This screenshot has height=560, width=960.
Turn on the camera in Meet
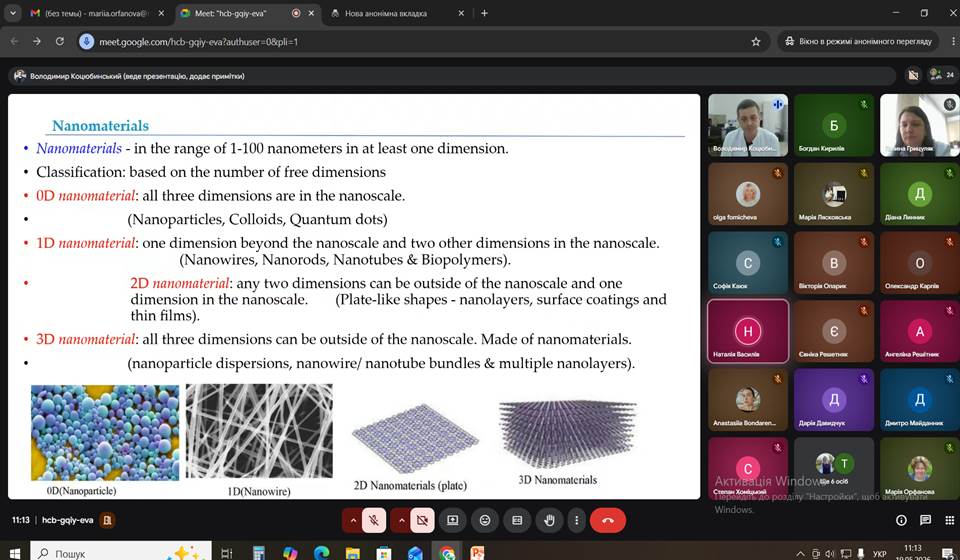[x=422, y=520]
